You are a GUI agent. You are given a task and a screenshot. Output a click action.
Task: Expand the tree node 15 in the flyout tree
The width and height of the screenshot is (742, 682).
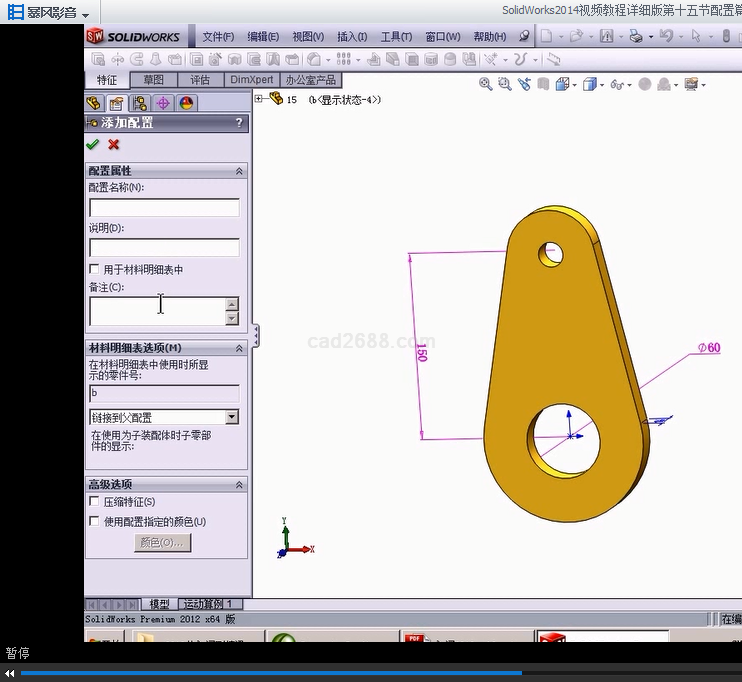pyautogui.click(x=259, y=99)
